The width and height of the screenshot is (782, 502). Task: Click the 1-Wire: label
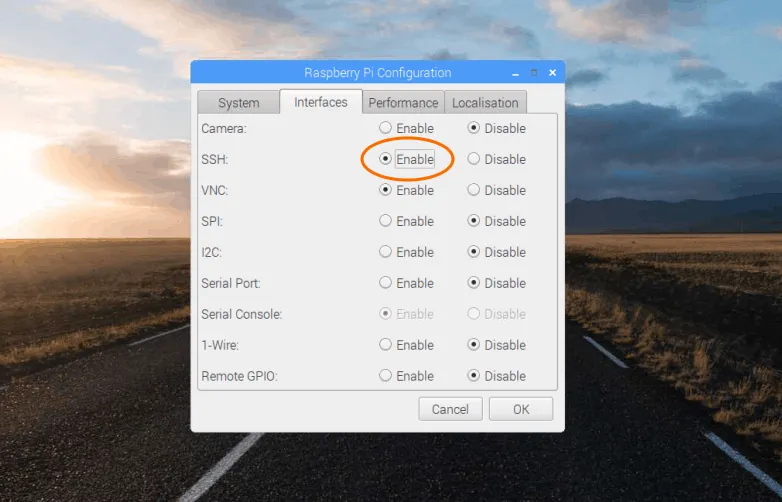pyautogui.click(x=220, y=345)
